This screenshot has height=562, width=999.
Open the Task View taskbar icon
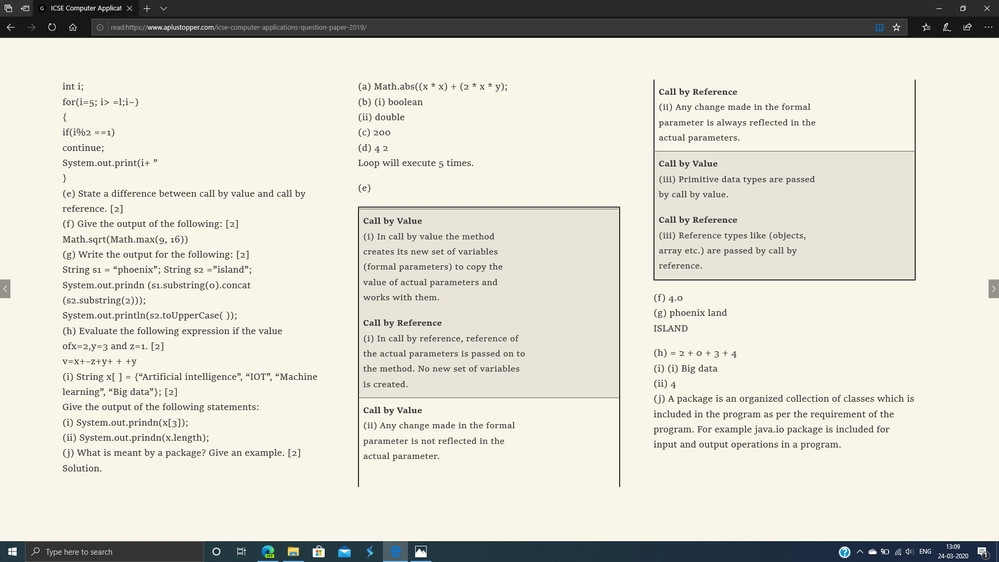tap(241, 552)
